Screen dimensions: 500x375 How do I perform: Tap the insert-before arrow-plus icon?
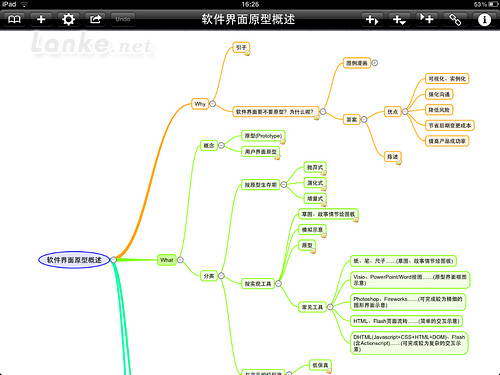tap(426, 19)
